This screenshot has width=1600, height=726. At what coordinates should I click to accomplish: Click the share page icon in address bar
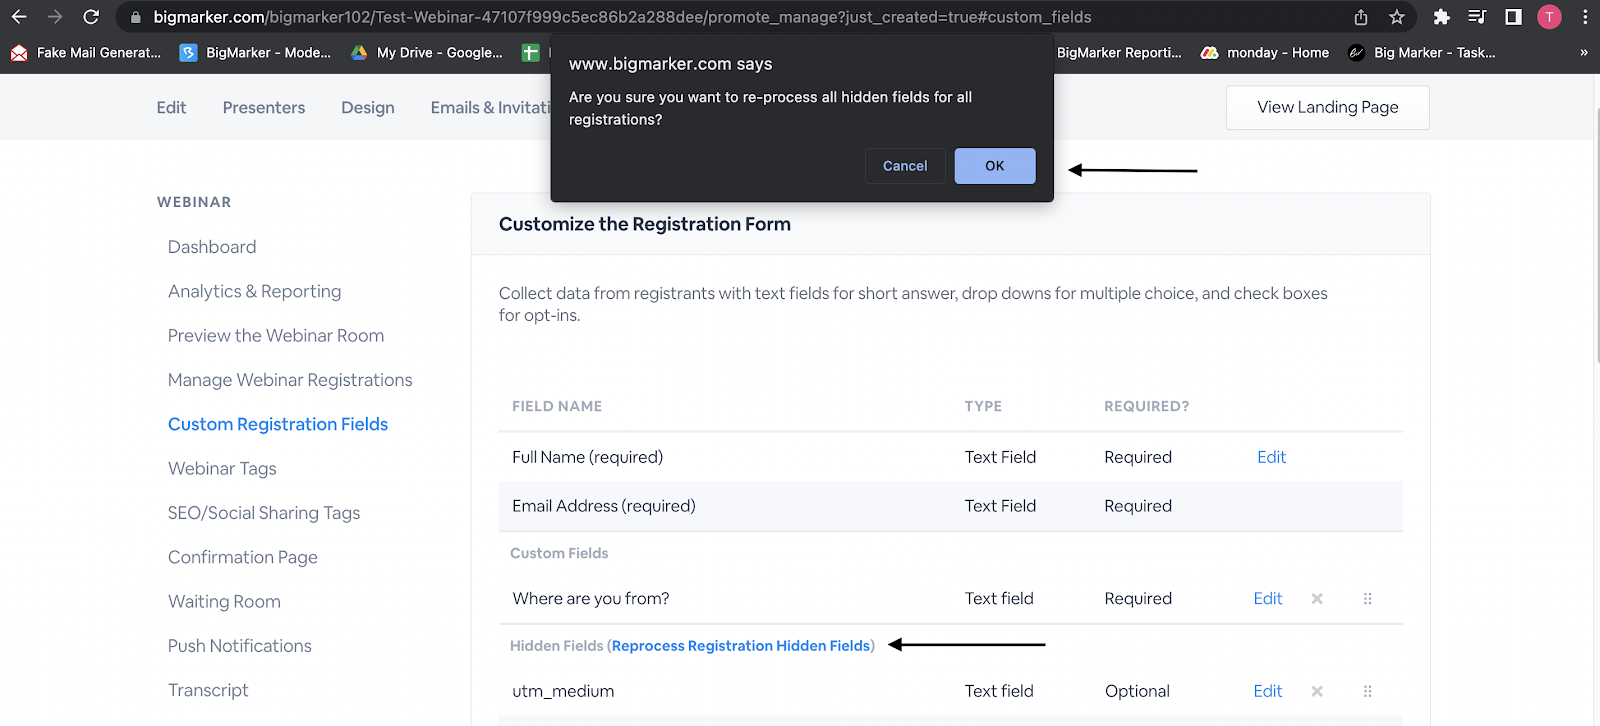[1361, 17]
